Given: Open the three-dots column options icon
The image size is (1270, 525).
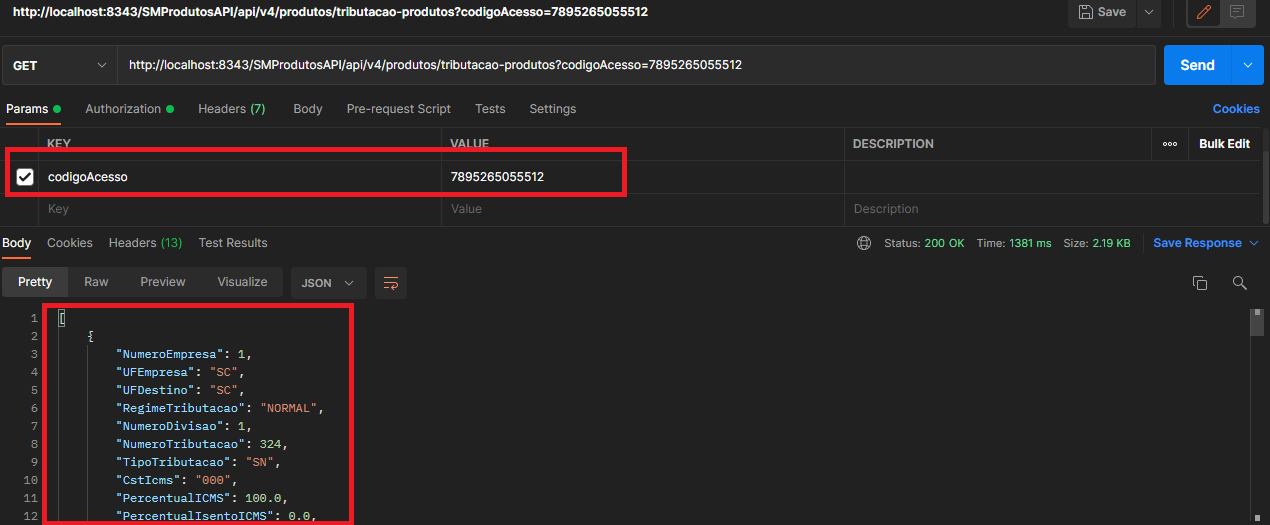Looking at the screenshot, I should [x=1169, y=144].
